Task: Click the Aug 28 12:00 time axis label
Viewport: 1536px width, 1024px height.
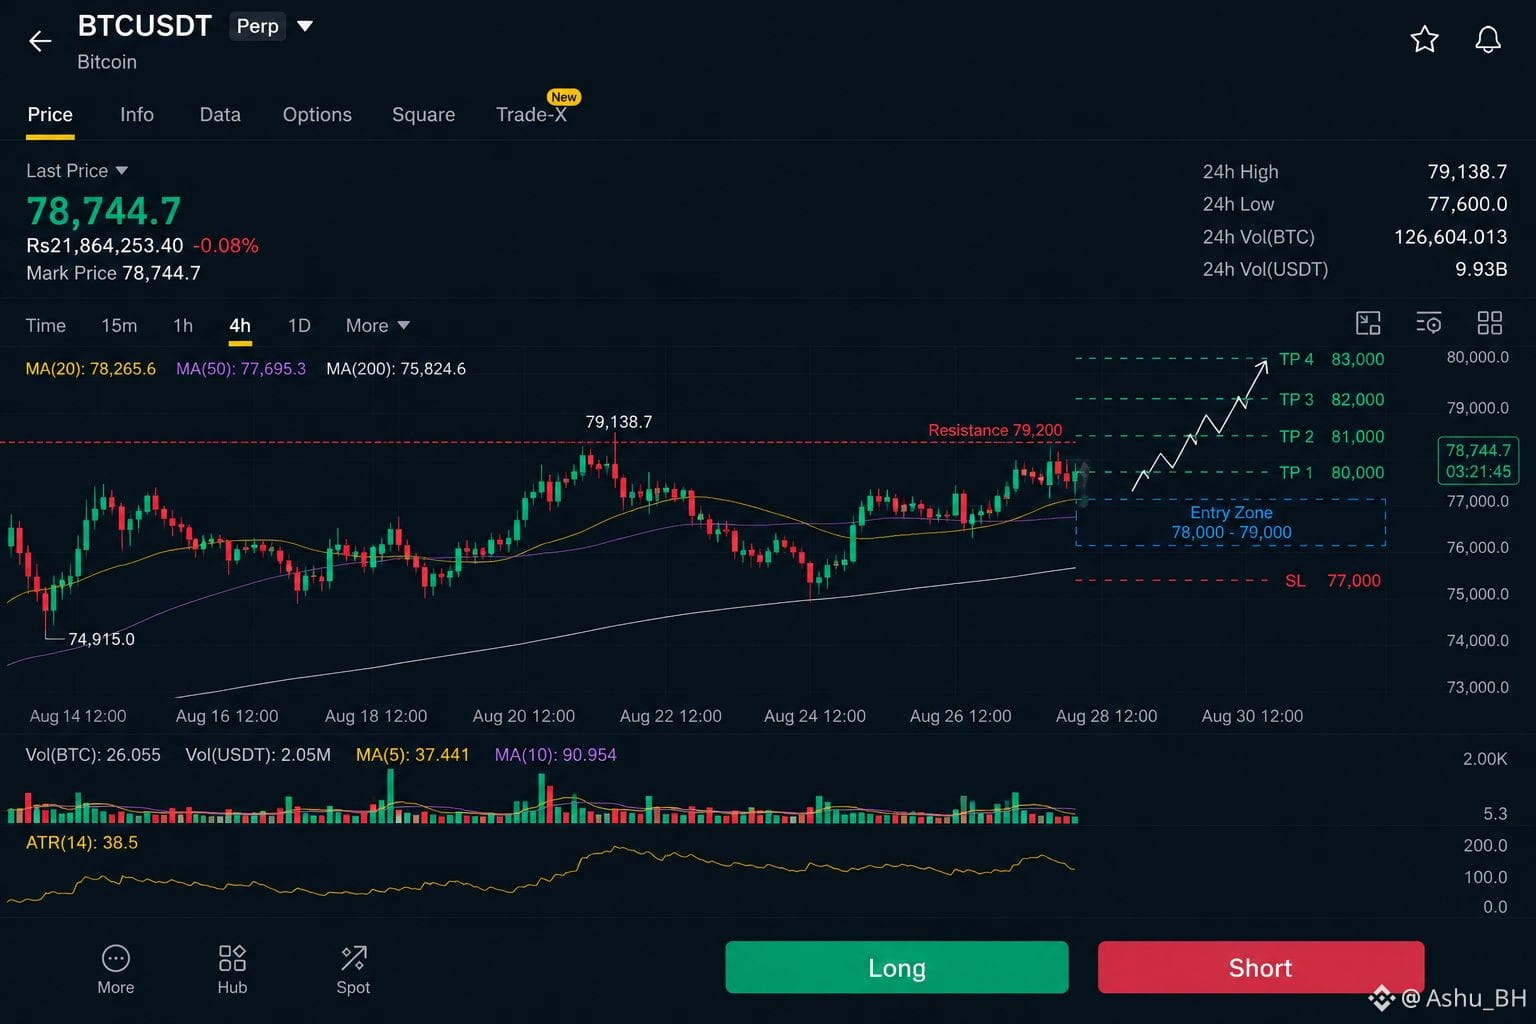Action: point(1106,716)
